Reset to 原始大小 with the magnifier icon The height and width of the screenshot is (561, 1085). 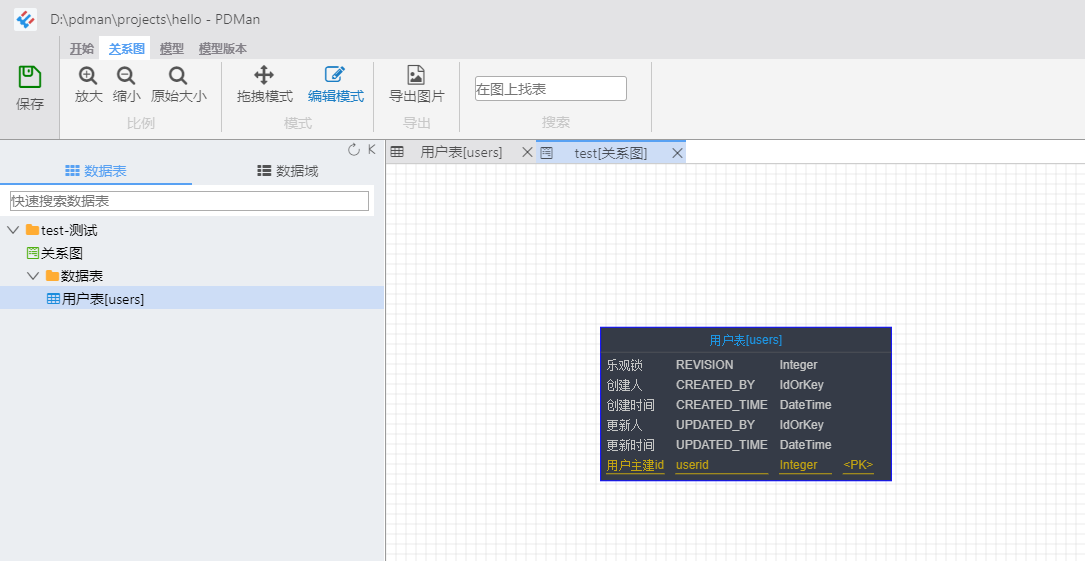(x=179, y=75)
